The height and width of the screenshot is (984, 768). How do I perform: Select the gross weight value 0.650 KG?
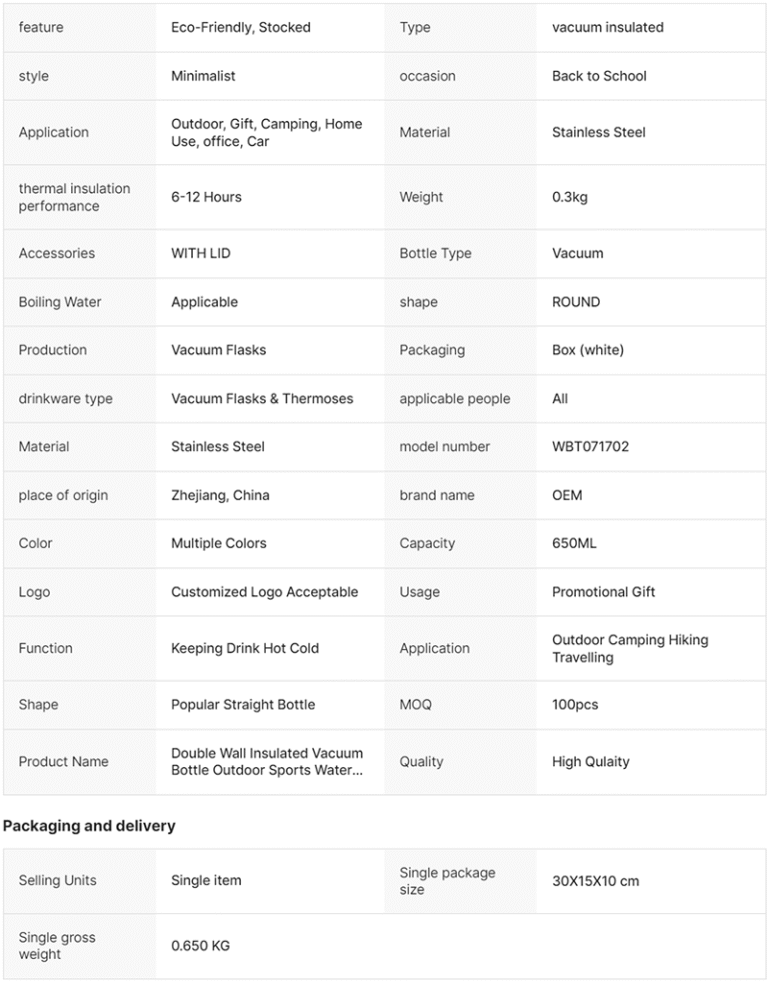[200, 946]
